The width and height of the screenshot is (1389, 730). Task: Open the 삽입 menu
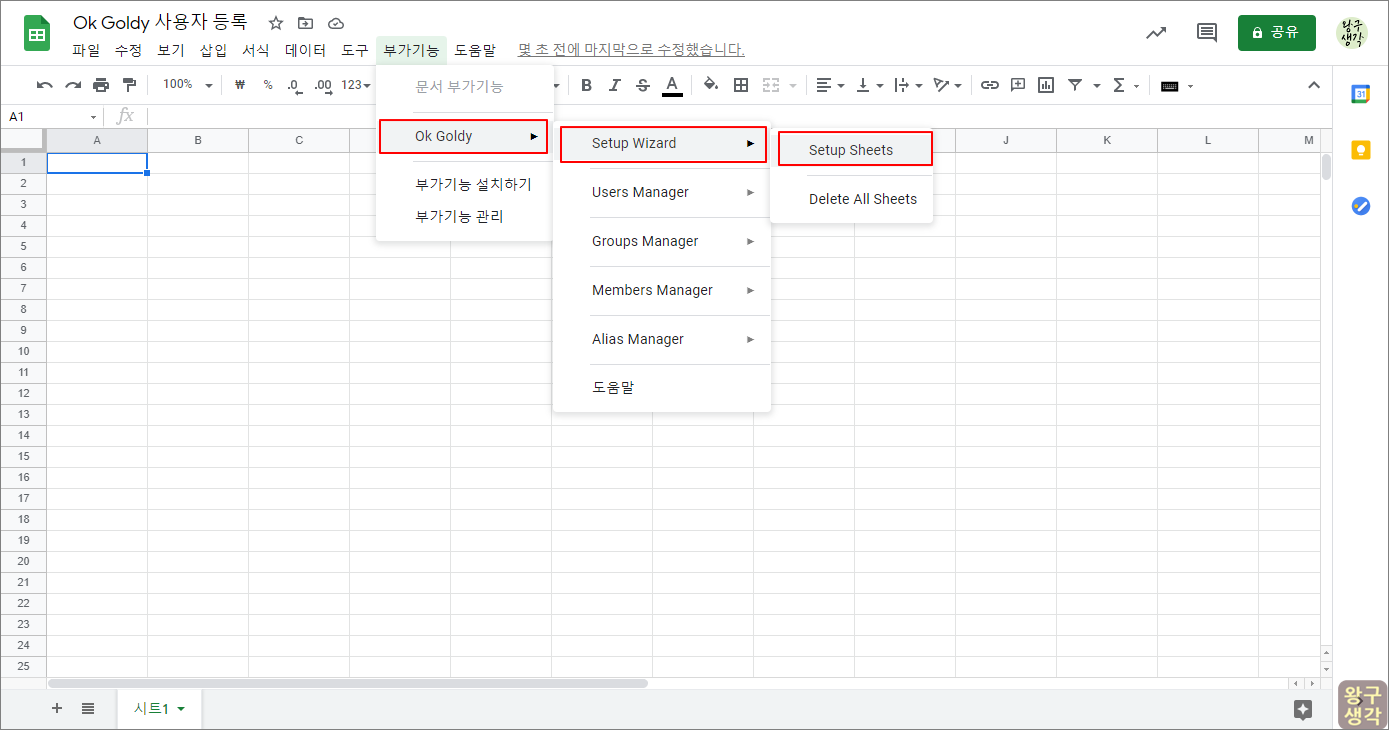(x=213, y=50)
